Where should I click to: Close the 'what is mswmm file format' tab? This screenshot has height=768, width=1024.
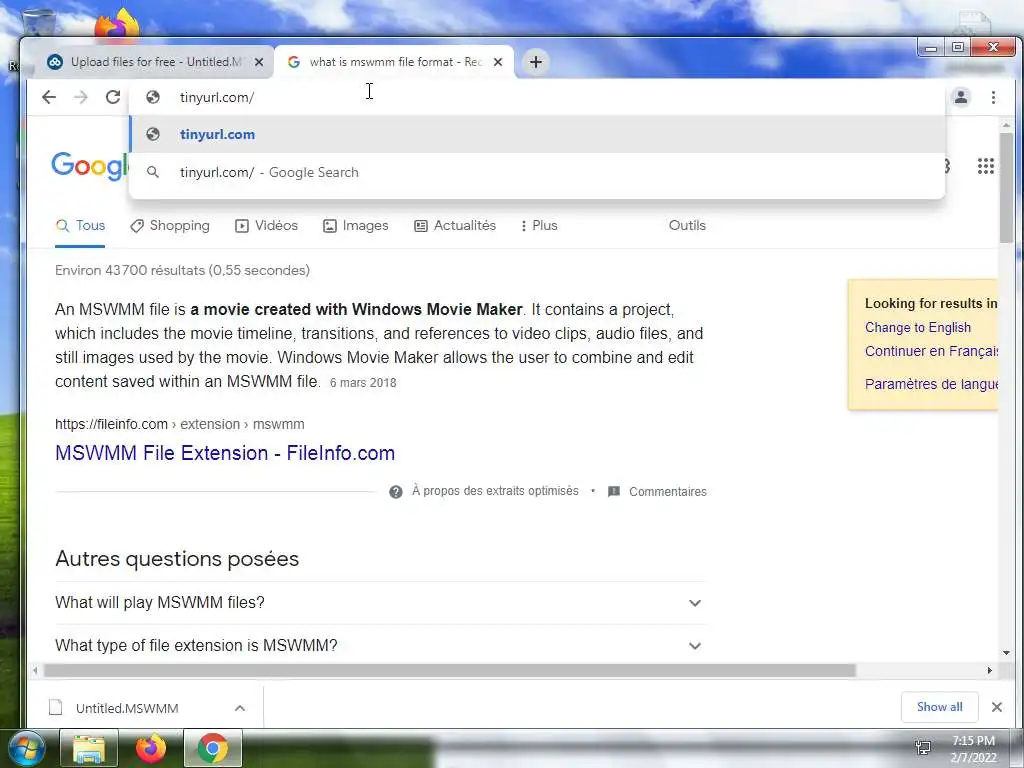pyautogui.click(x=498, y=62)
